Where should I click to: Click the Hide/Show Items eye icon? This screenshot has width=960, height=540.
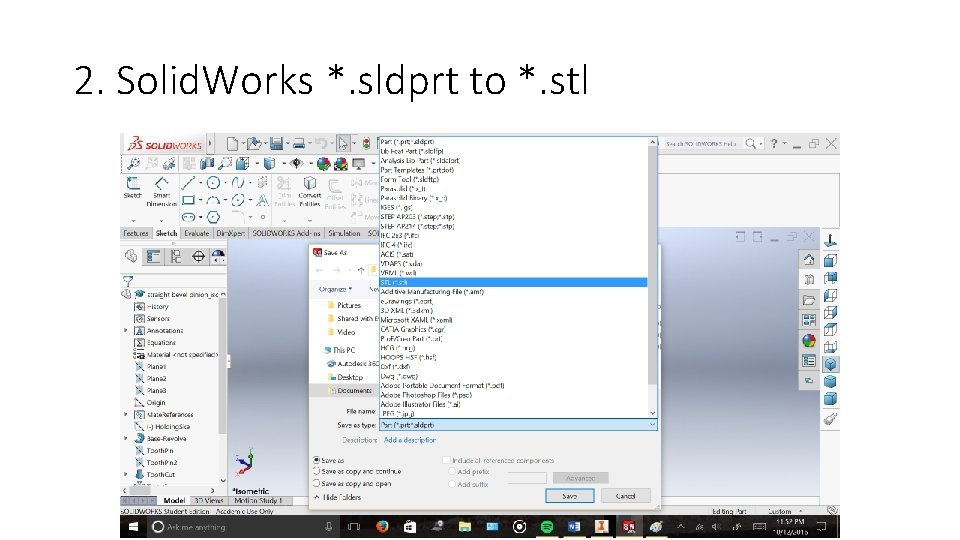pyautogui.click(x=297, y=163)
